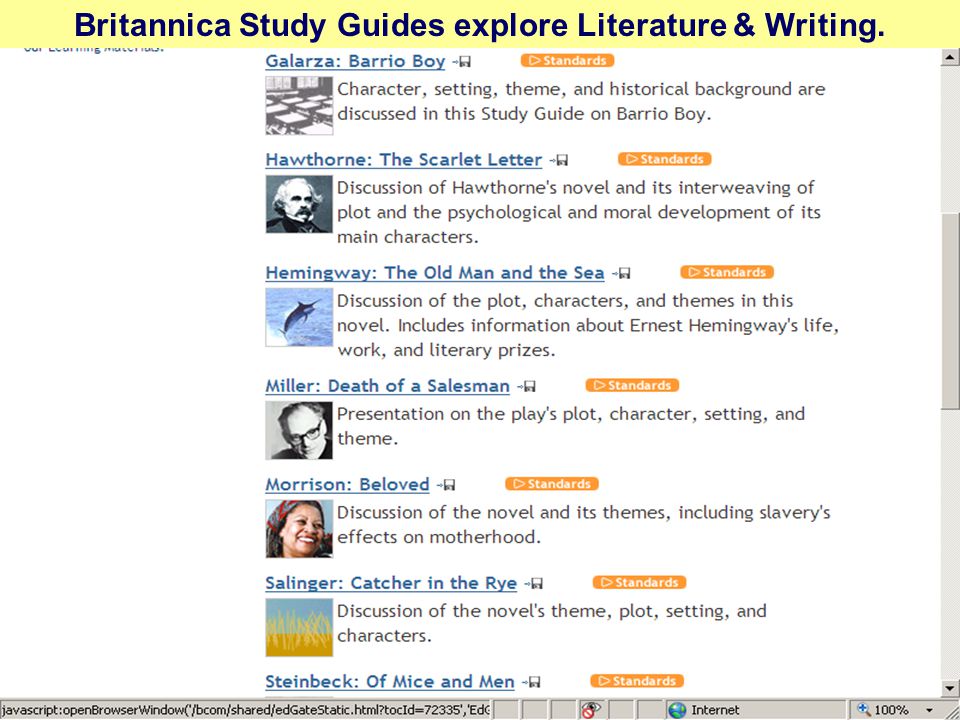Click the save icon next to Death of a Salesman
Screen dimensions: 960x720
pos(526,387)
